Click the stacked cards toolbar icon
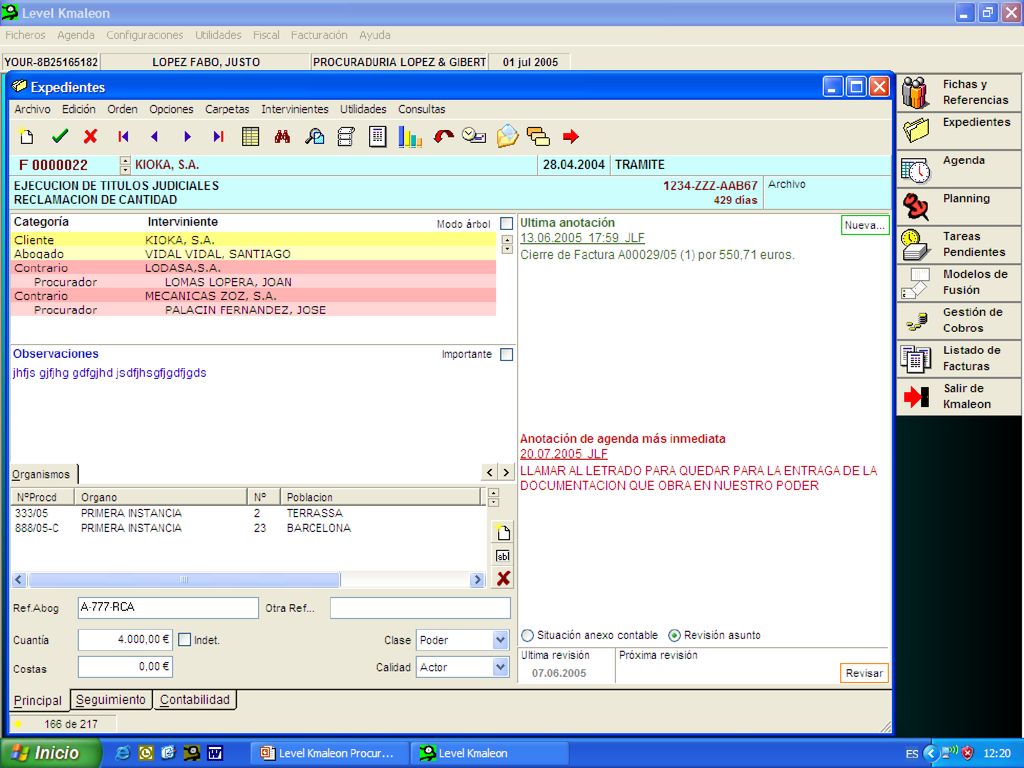The image size is (1024, 768). click(x=346, y=136)
